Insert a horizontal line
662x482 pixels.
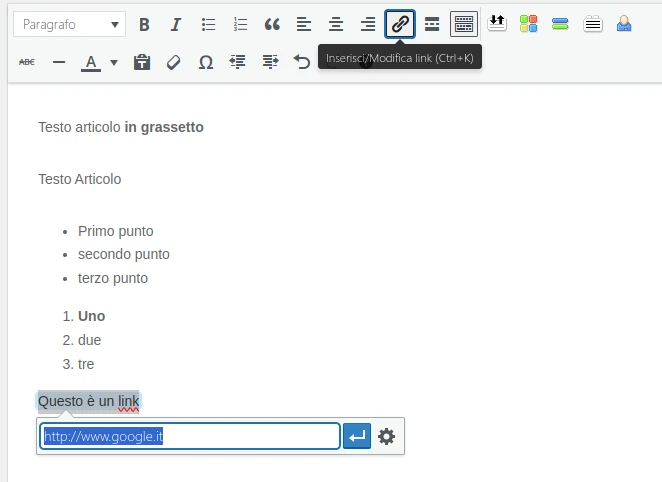point(59,62)
